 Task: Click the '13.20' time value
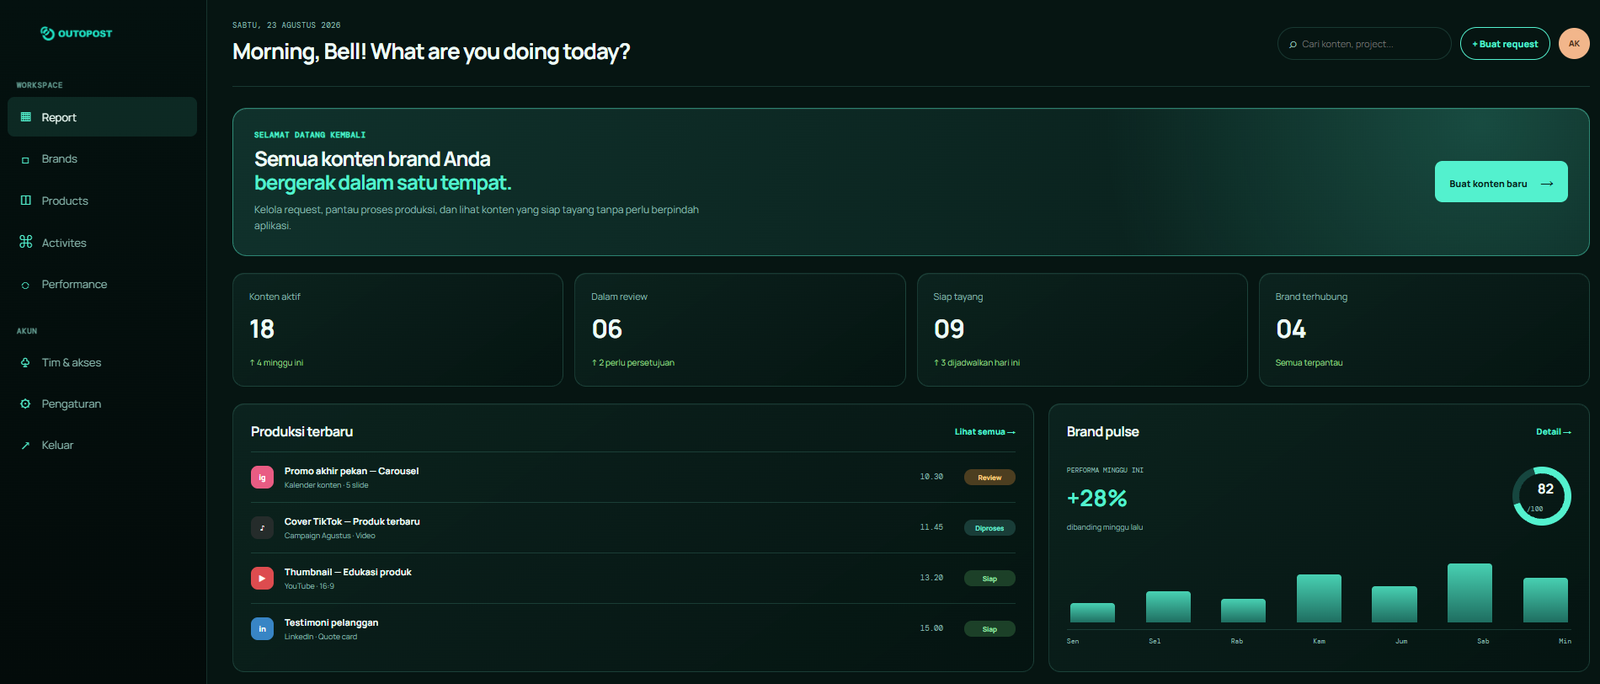[931, 578]
